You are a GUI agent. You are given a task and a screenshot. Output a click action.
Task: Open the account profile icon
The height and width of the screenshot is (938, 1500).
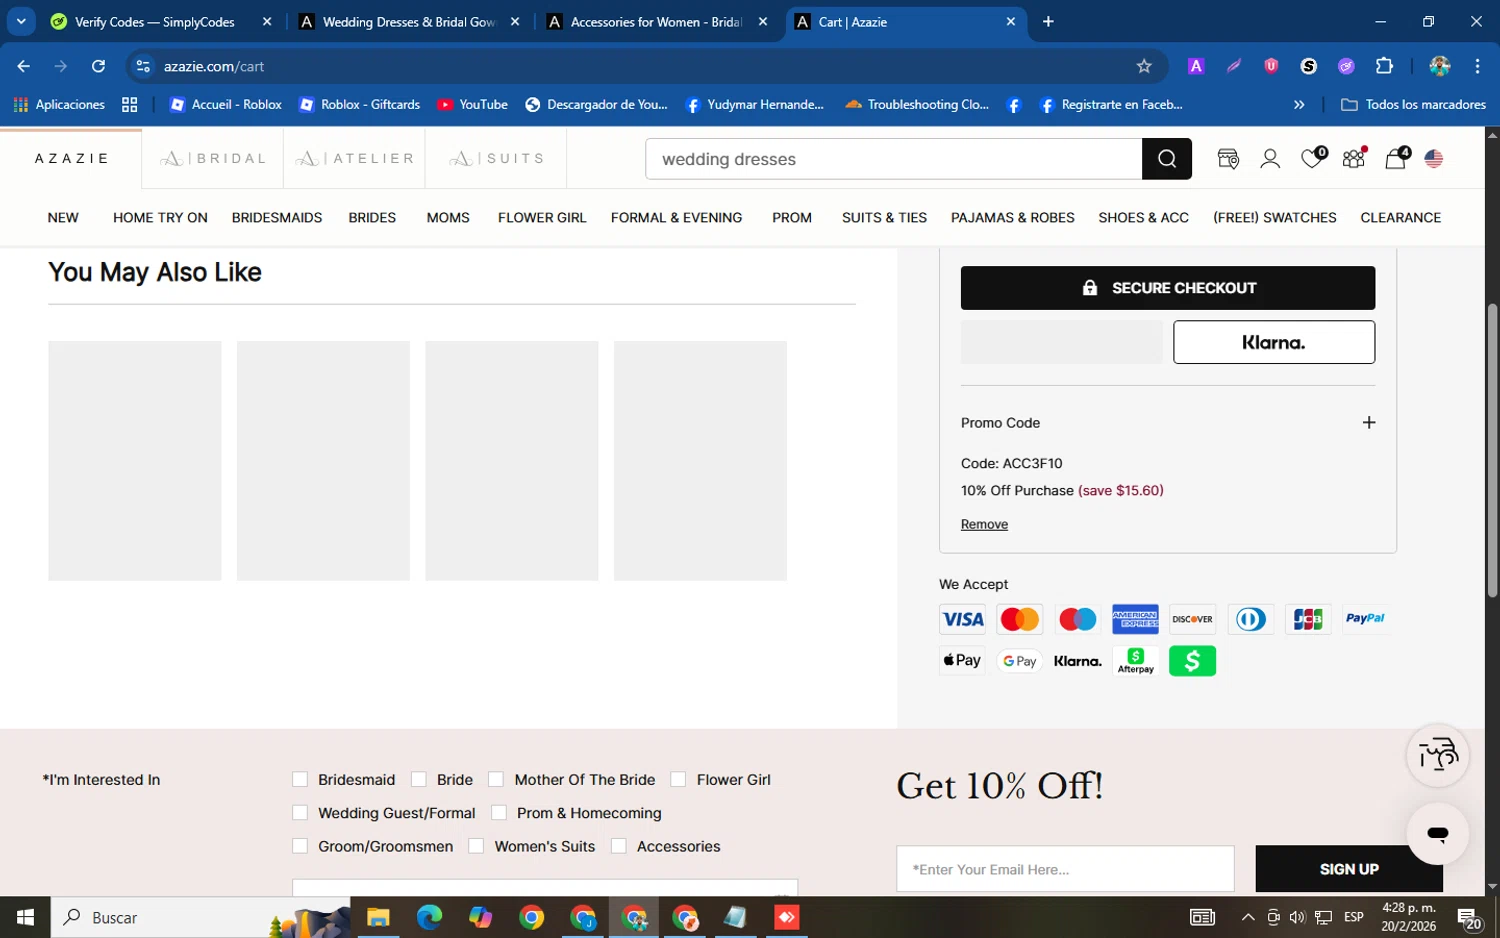tap(1270, 159)
